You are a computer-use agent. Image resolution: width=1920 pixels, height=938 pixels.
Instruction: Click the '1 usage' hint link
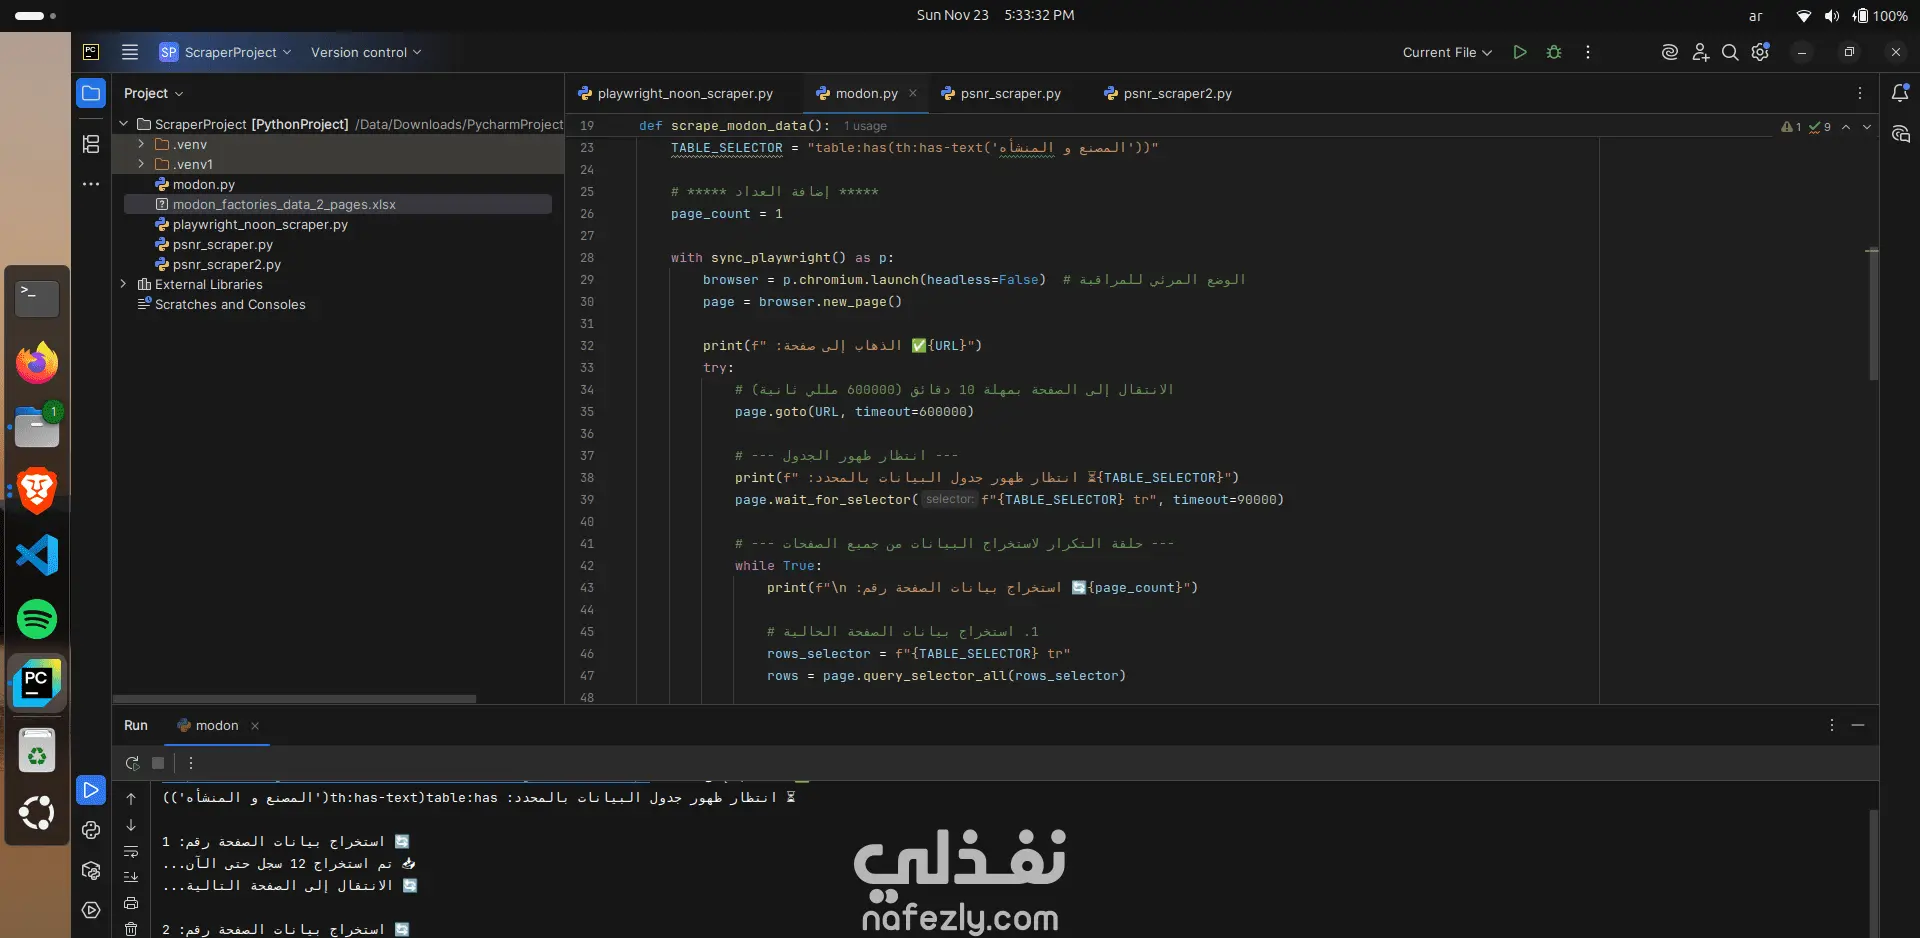tap(865, 126)
